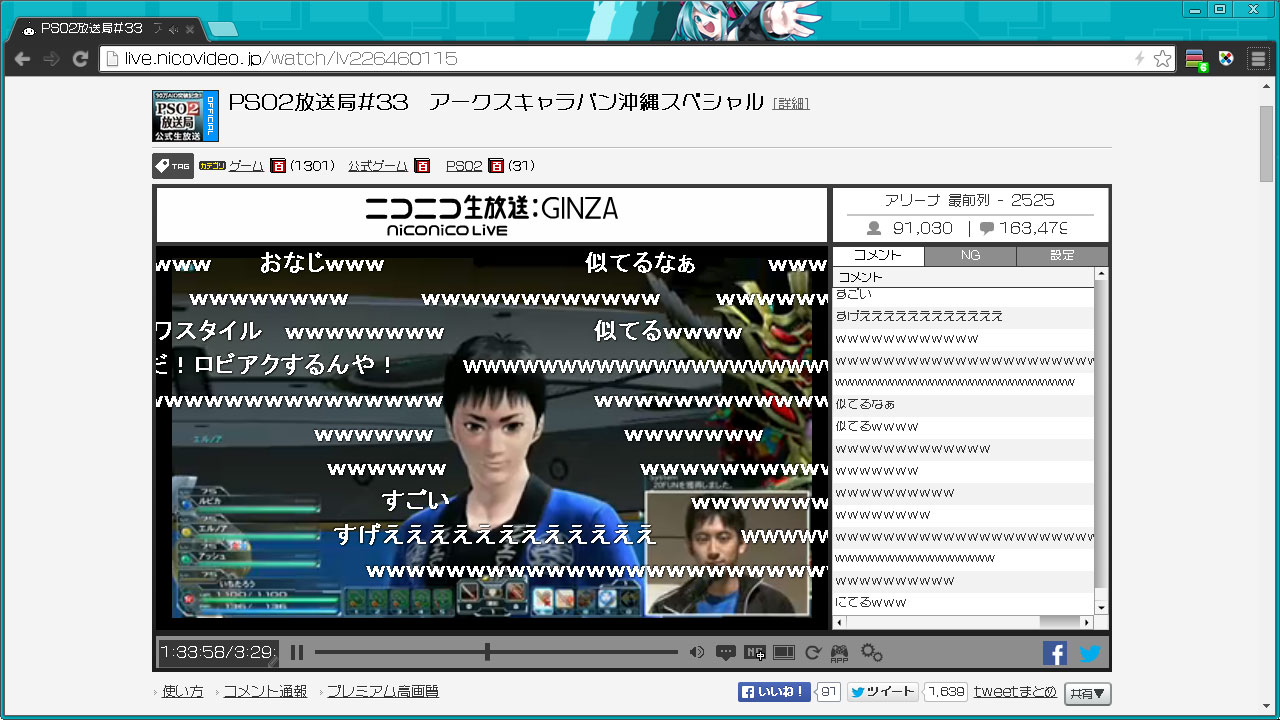Click the tweet count 1,639
Screen dimensions: 1280x720
click(x=945, y=692)
